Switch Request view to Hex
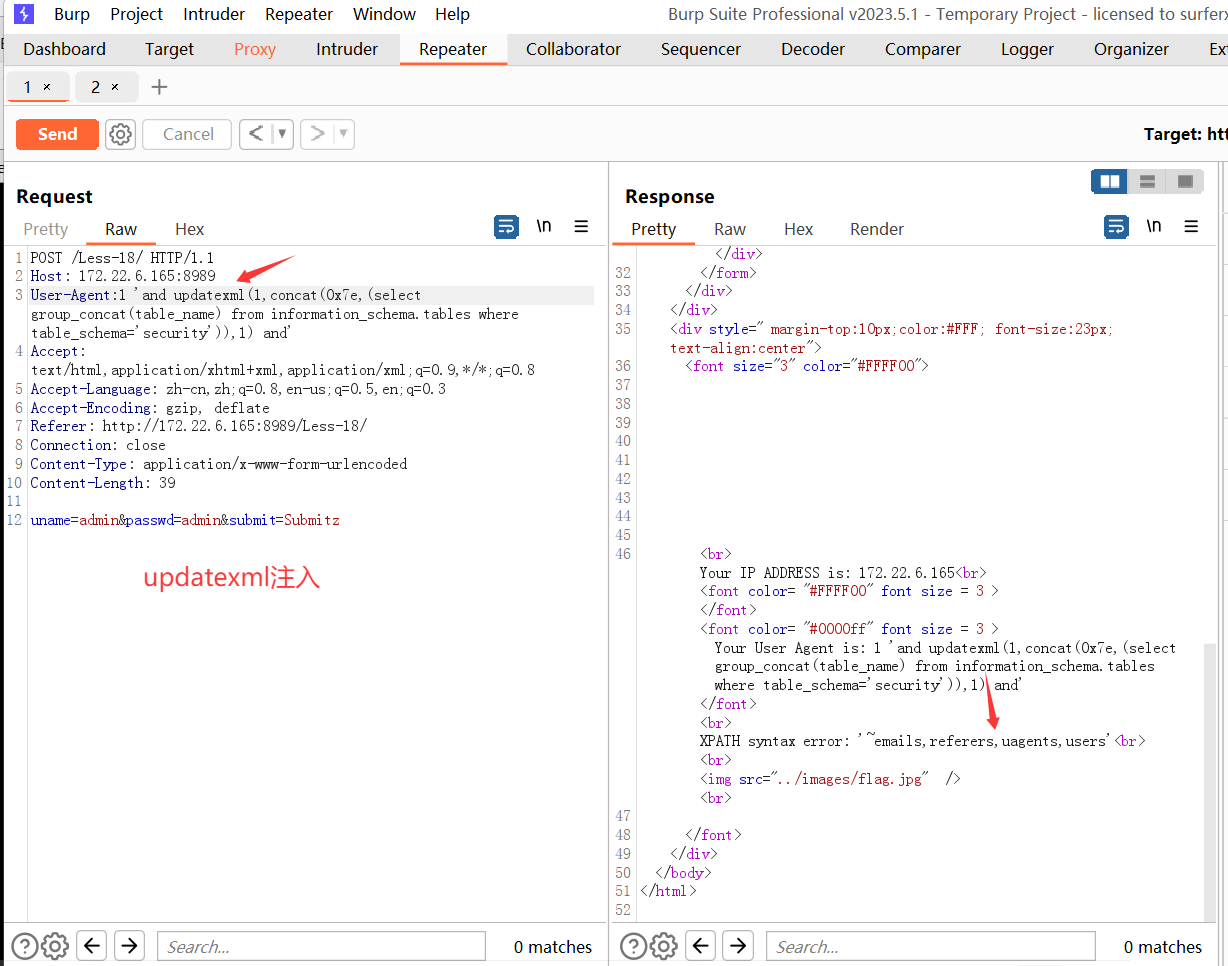 click(189, 229)
